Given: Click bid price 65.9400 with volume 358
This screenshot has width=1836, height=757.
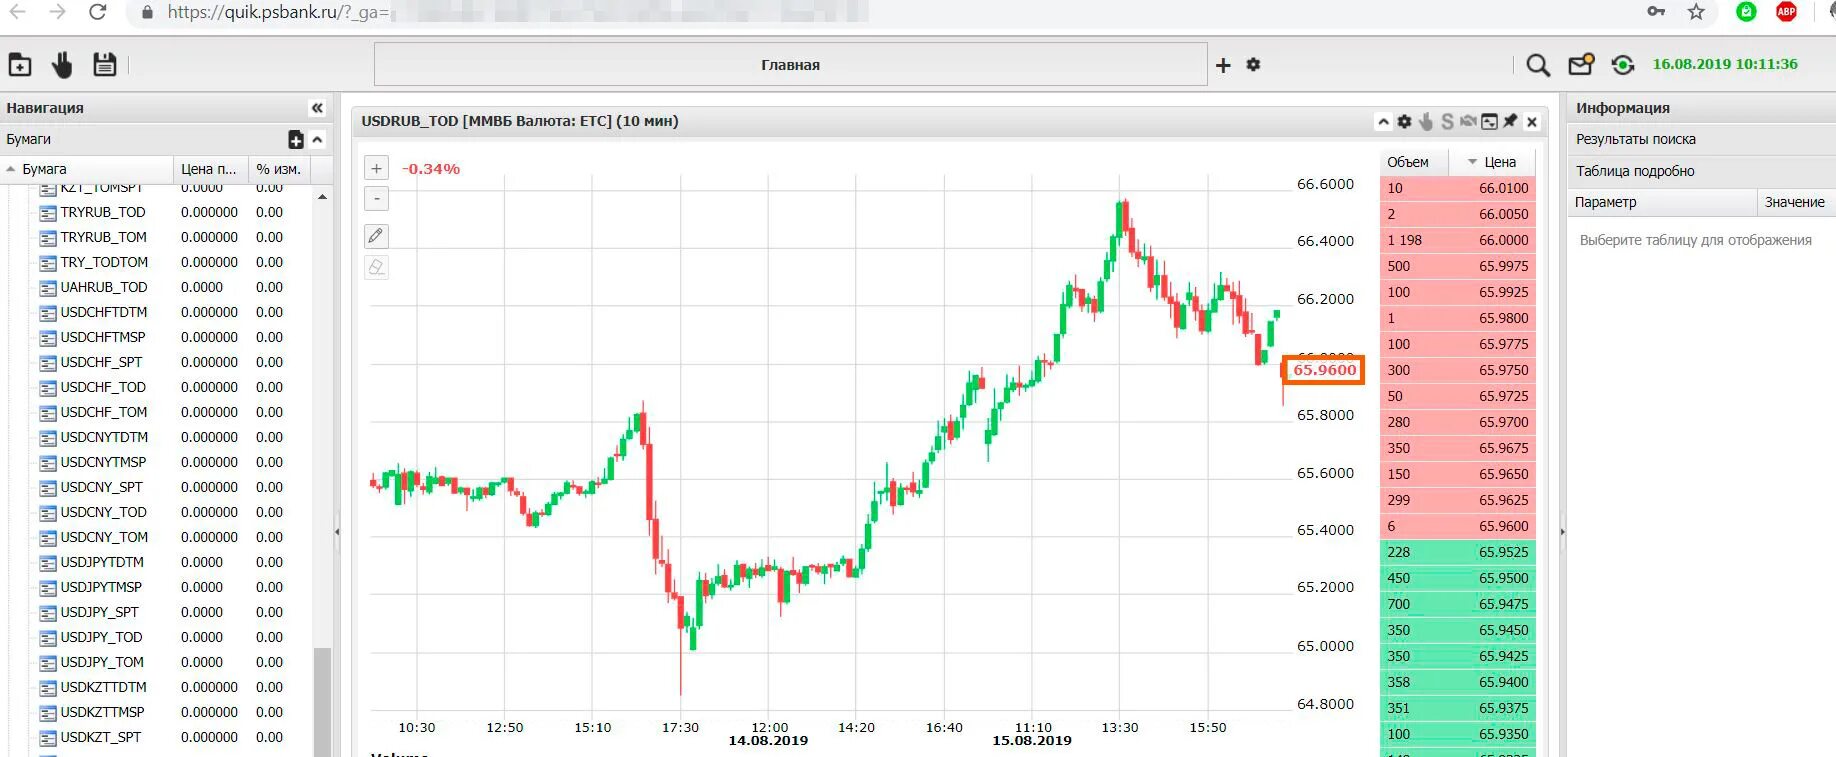Looking at the screenshot, I should click(1503, 682).
